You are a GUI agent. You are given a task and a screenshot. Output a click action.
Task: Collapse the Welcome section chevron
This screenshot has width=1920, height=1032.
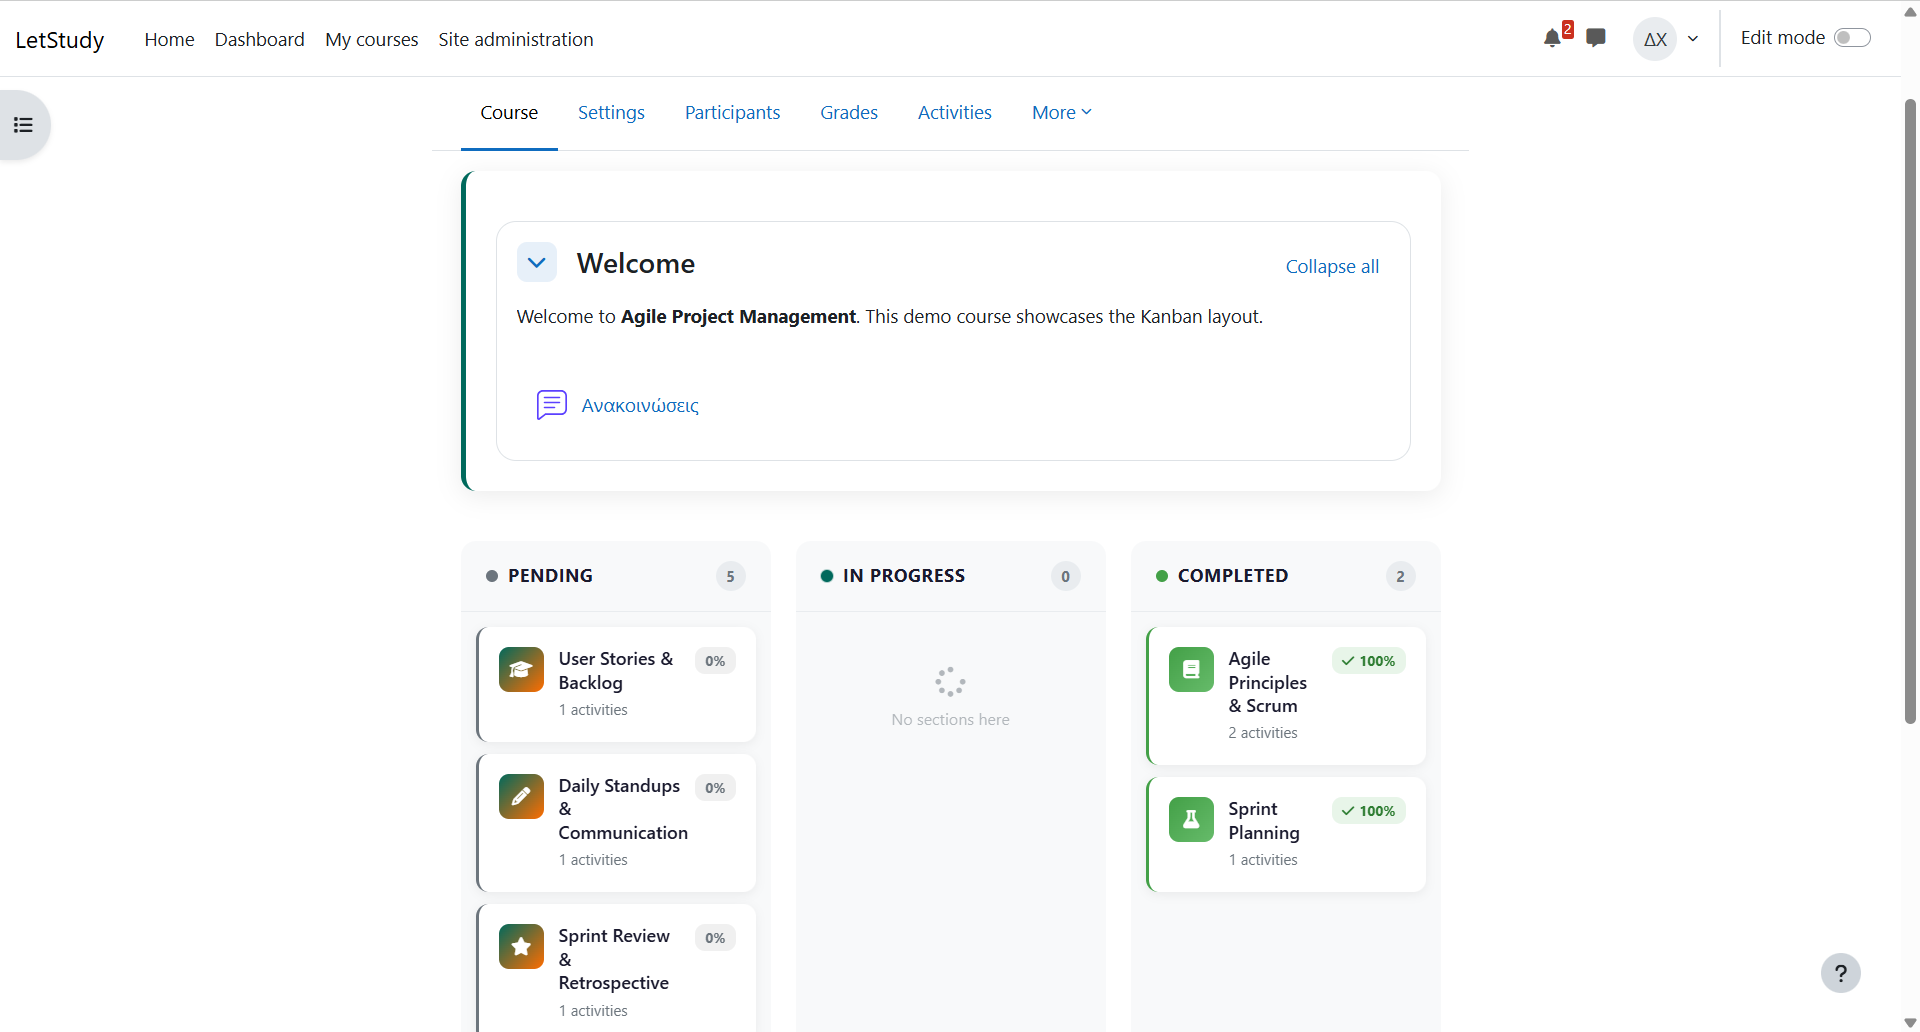(x=537, y=263)
